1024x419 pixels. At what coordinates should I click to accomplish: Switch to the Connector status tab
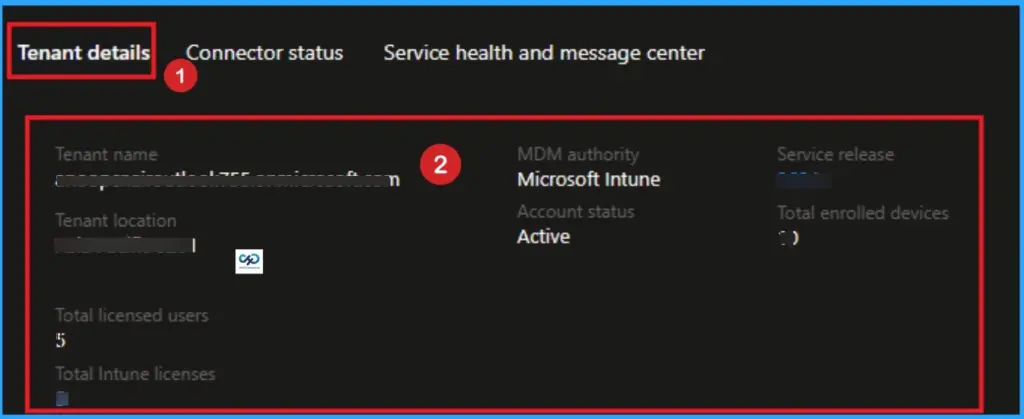click(x=264, y=53)
